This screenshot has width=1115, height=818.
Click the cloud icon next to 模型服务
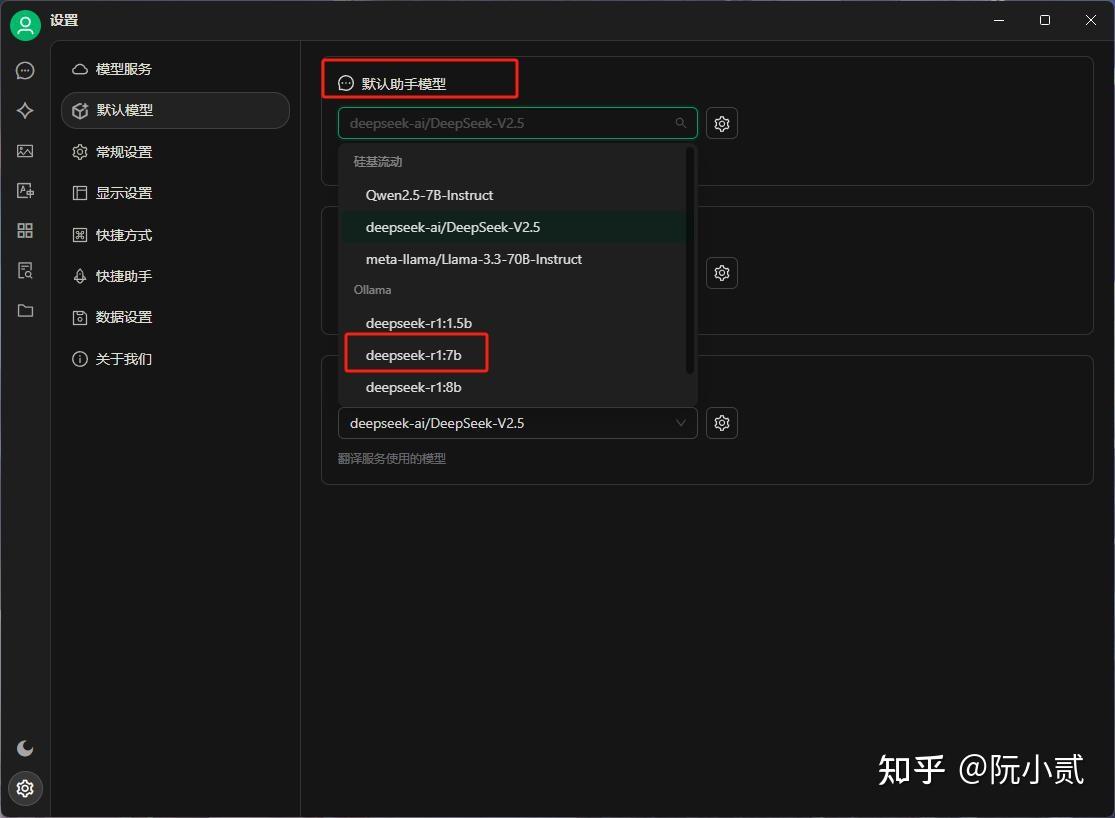tap(80, 69)
